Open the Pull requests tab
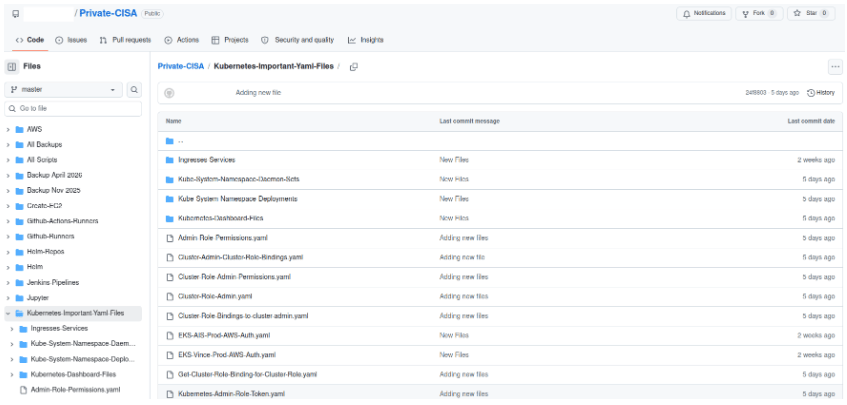 125,40
